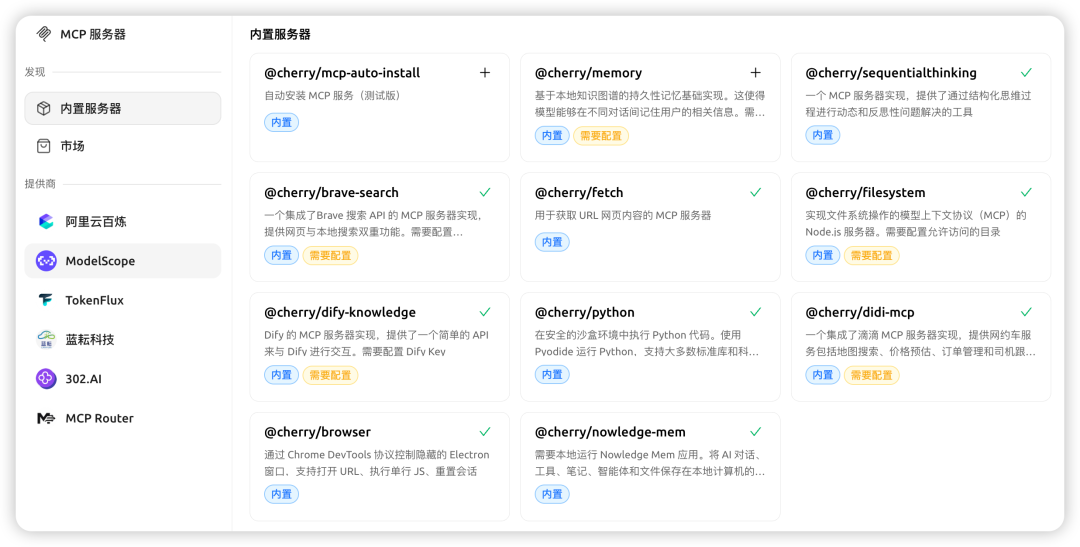Click the 内置 tag on nowledge-mem card
Image resolution: width=1080 pixels, height=547 pixels.
[x=552, y=494]
